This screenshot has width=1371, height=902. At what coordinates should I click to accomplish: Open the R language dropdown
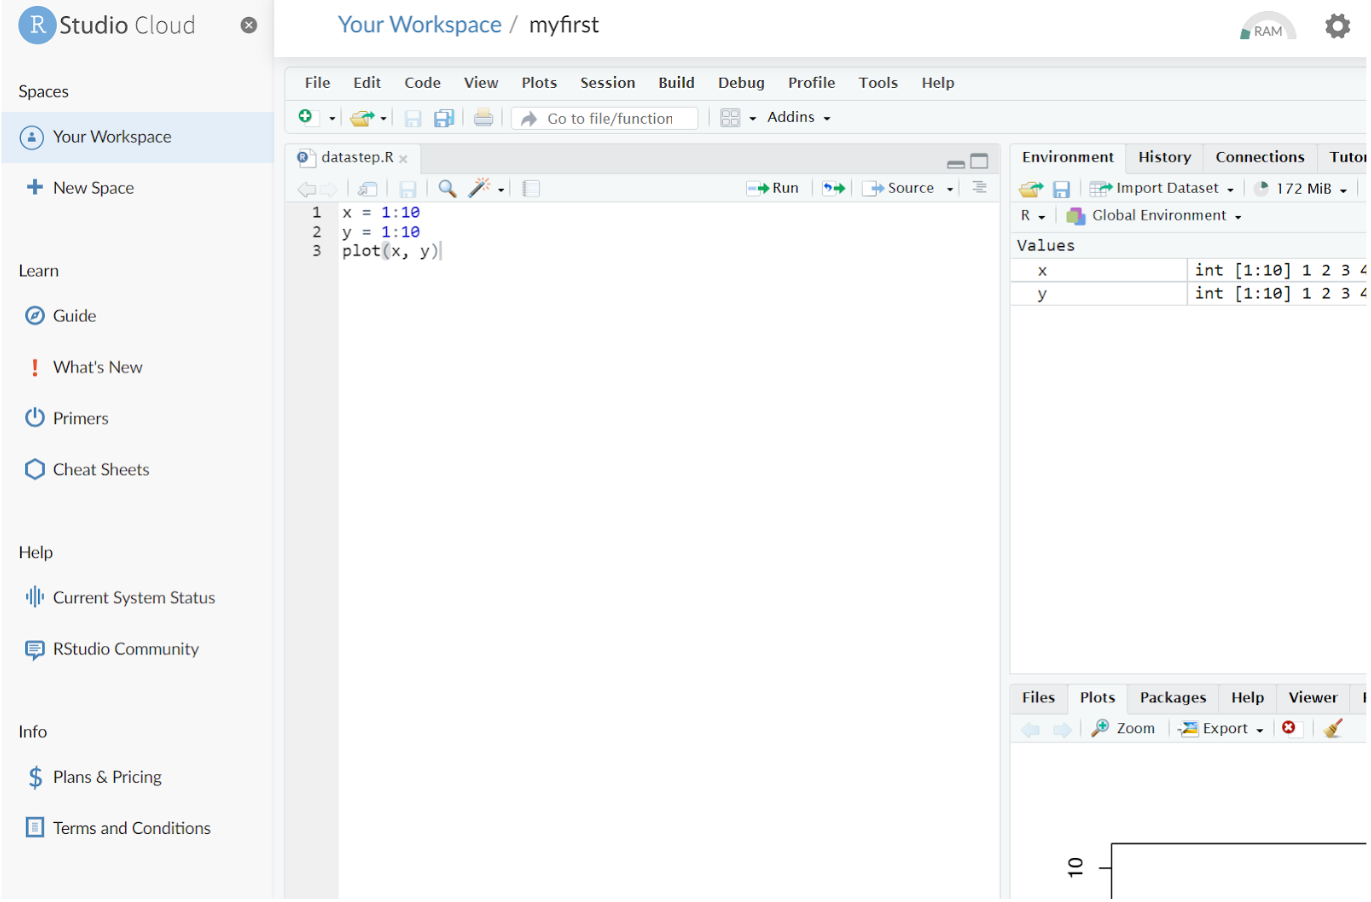tap(1033, 216)
